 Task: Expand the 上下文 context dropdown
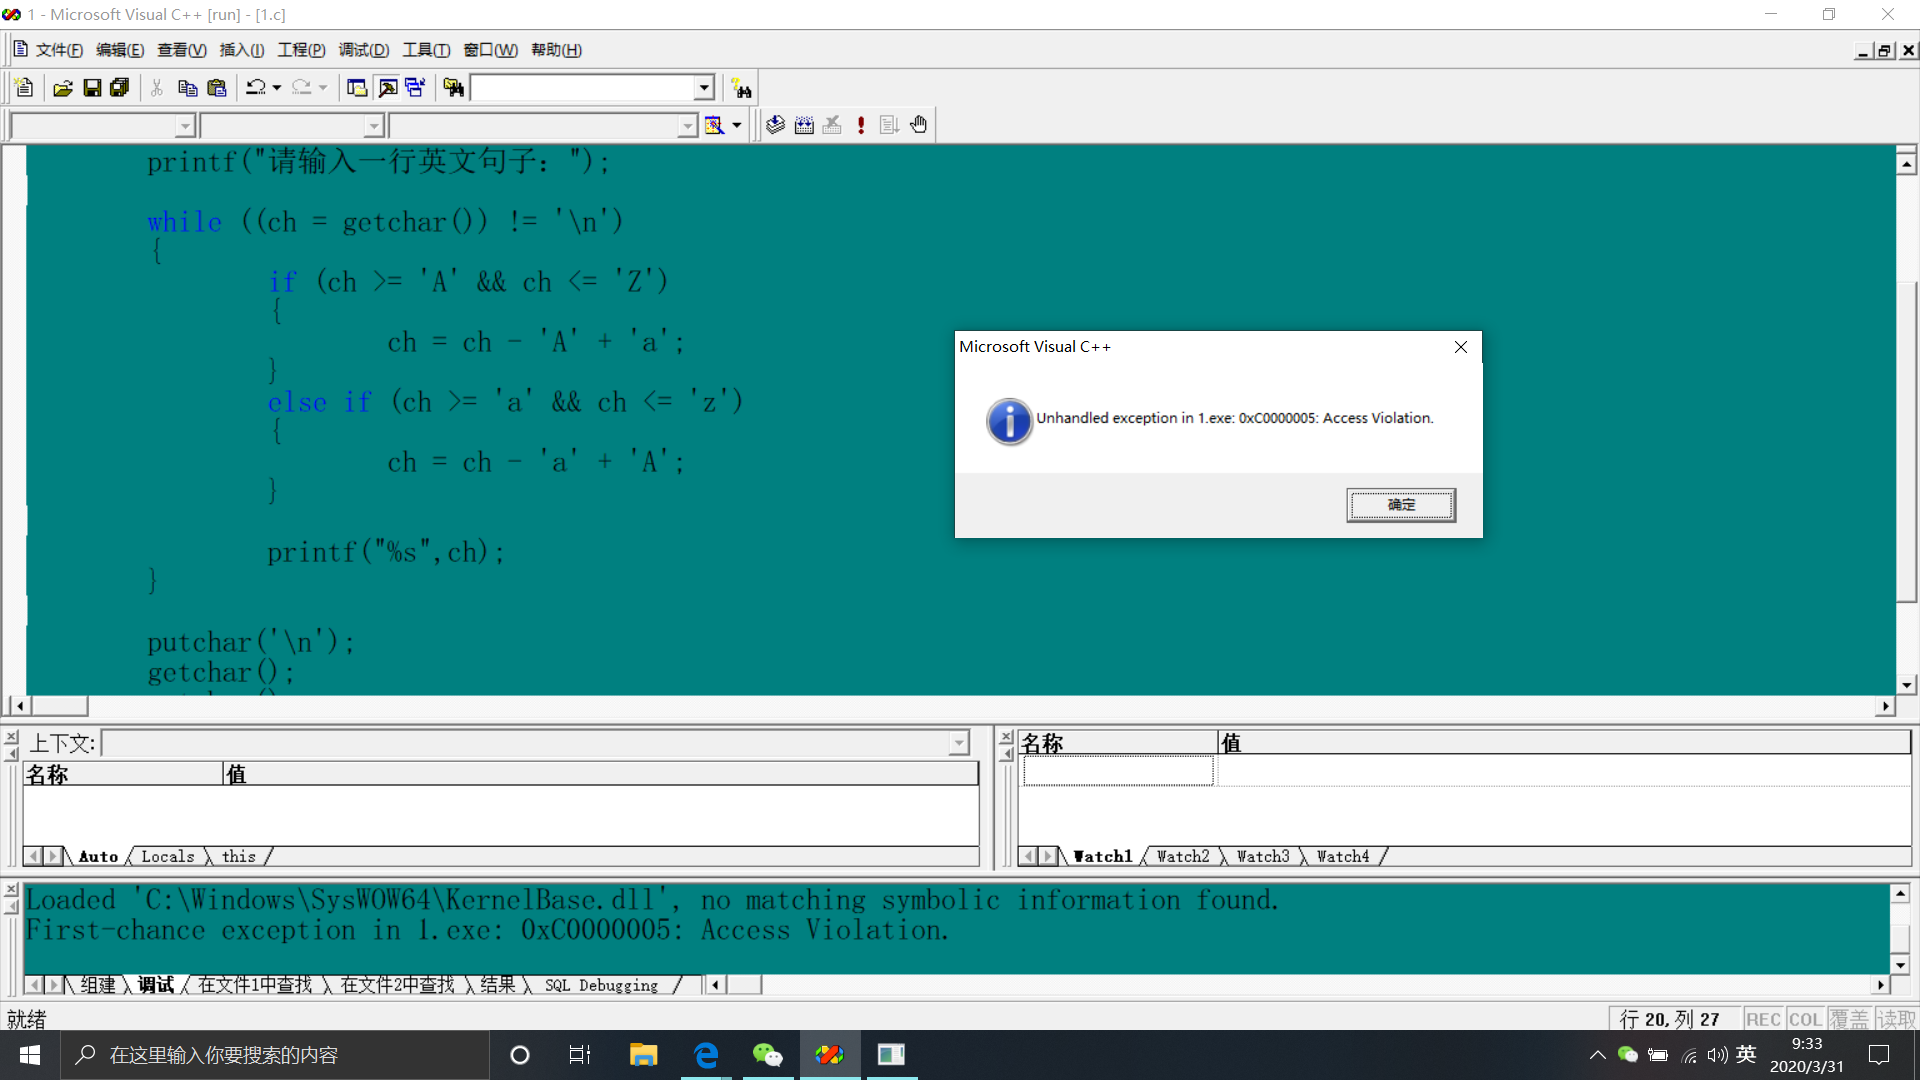(x=959, y=743)
